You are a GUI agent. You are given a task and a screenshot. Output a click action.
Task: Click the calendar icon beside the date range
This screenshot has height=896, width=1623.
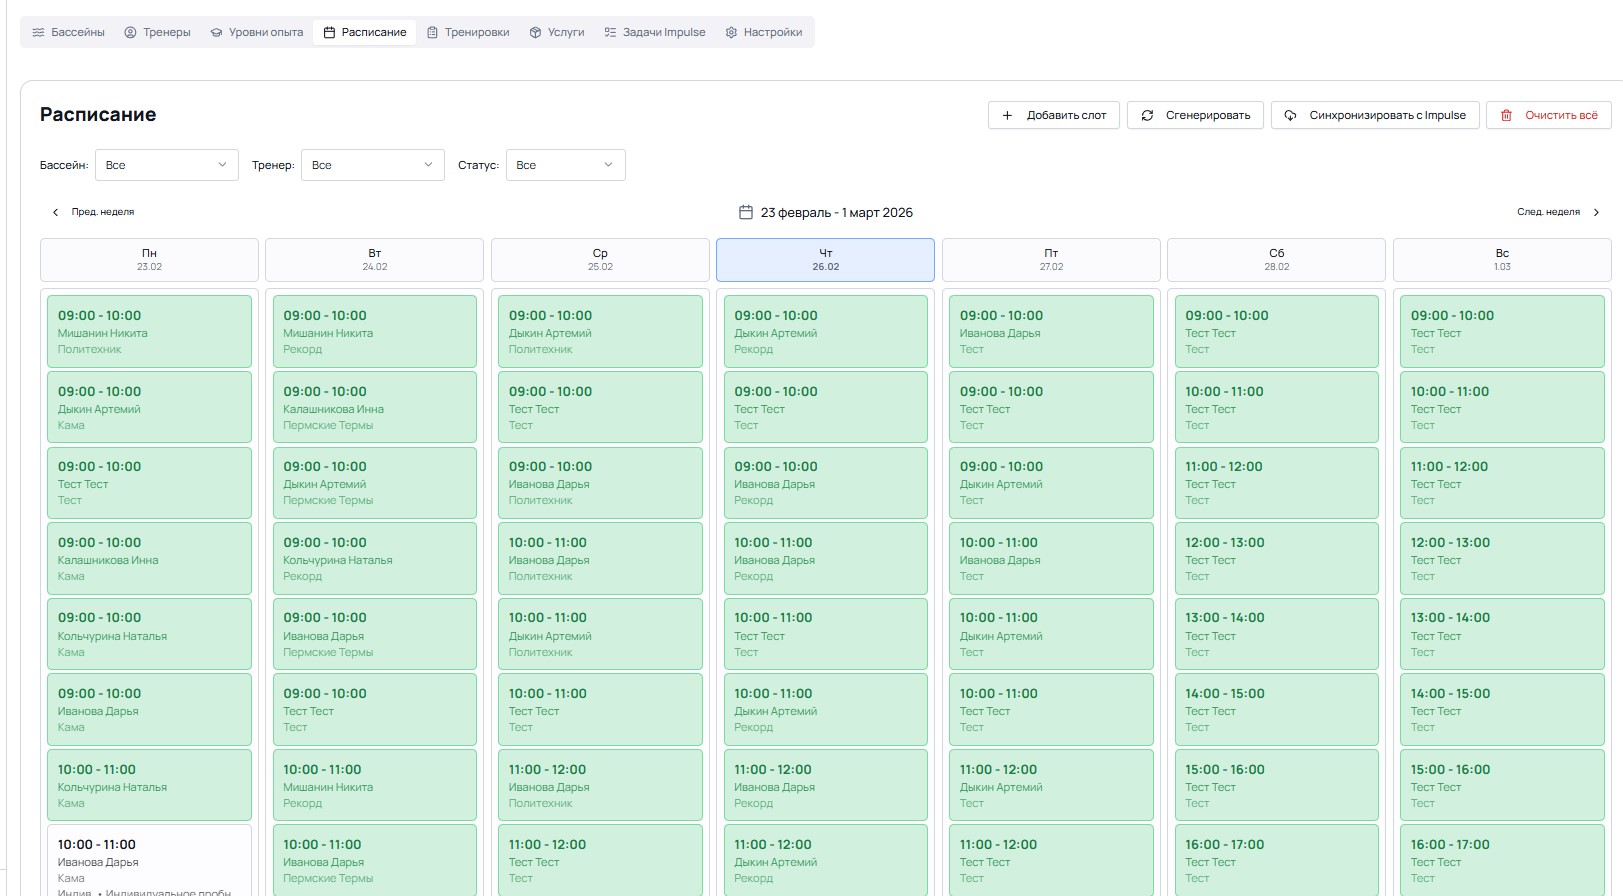tap(745, 212)
